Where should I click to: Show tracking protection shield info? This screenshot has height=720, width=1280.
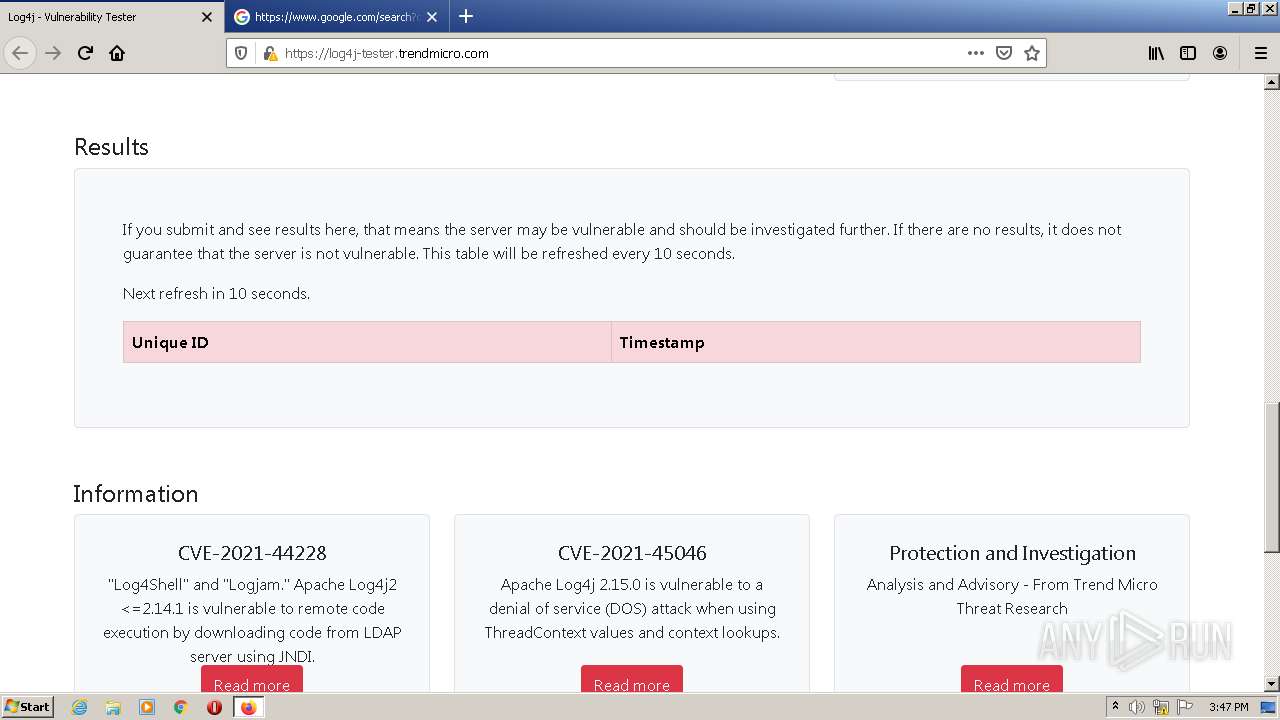click(x=241, y=53)
